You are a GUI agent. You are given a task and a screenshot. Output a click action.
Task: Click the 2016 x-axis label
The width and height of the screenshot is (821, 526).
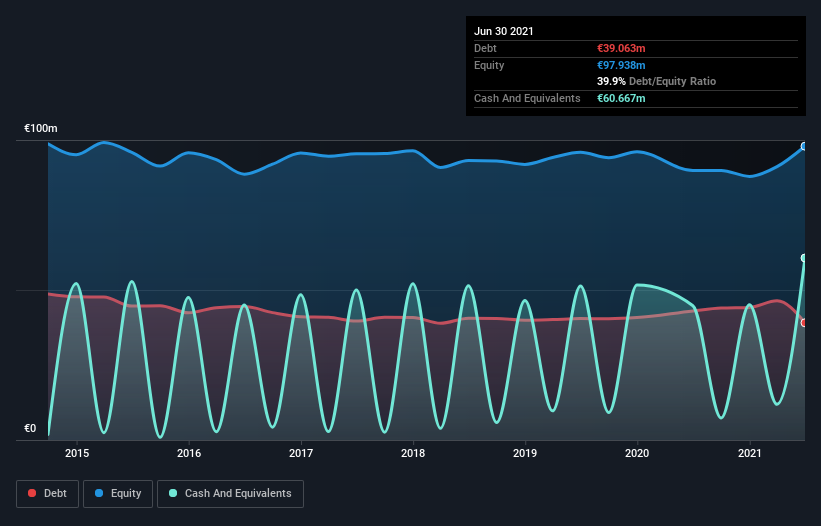point(189,453)
